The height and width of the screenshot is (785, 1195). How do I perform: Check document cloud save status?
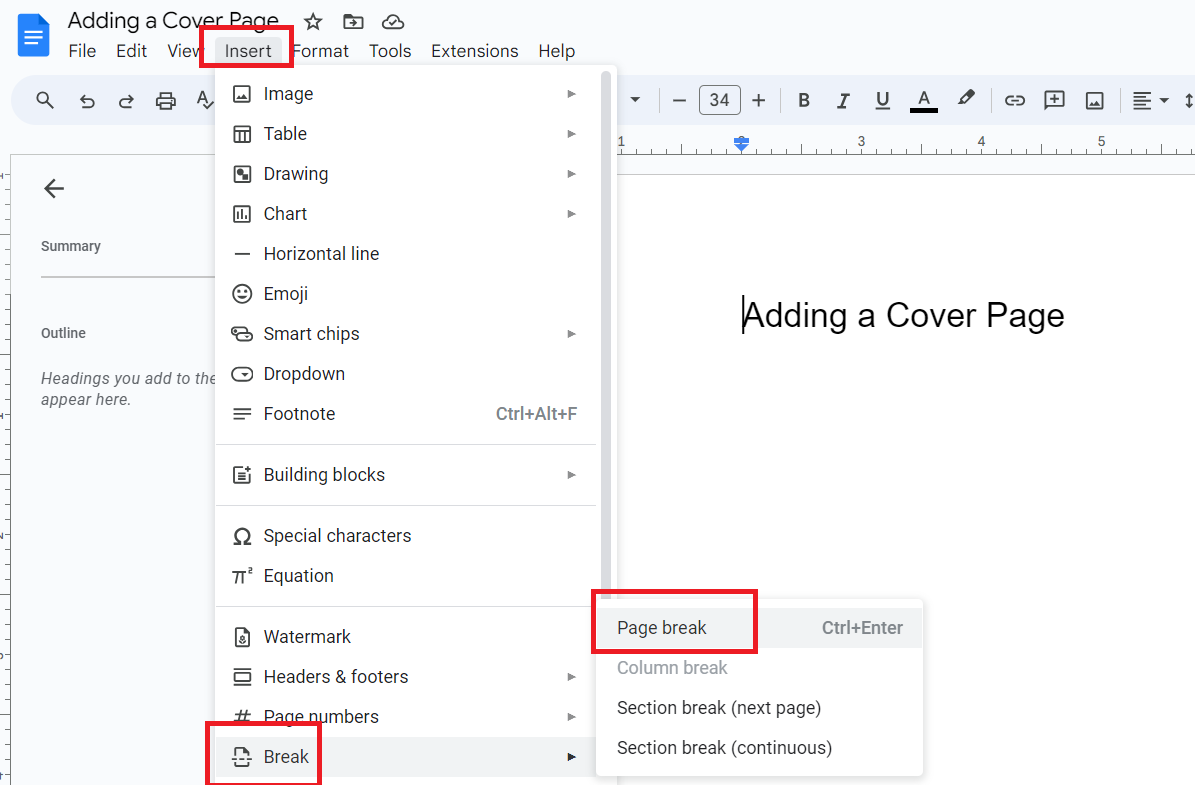[x=392, y=21]
